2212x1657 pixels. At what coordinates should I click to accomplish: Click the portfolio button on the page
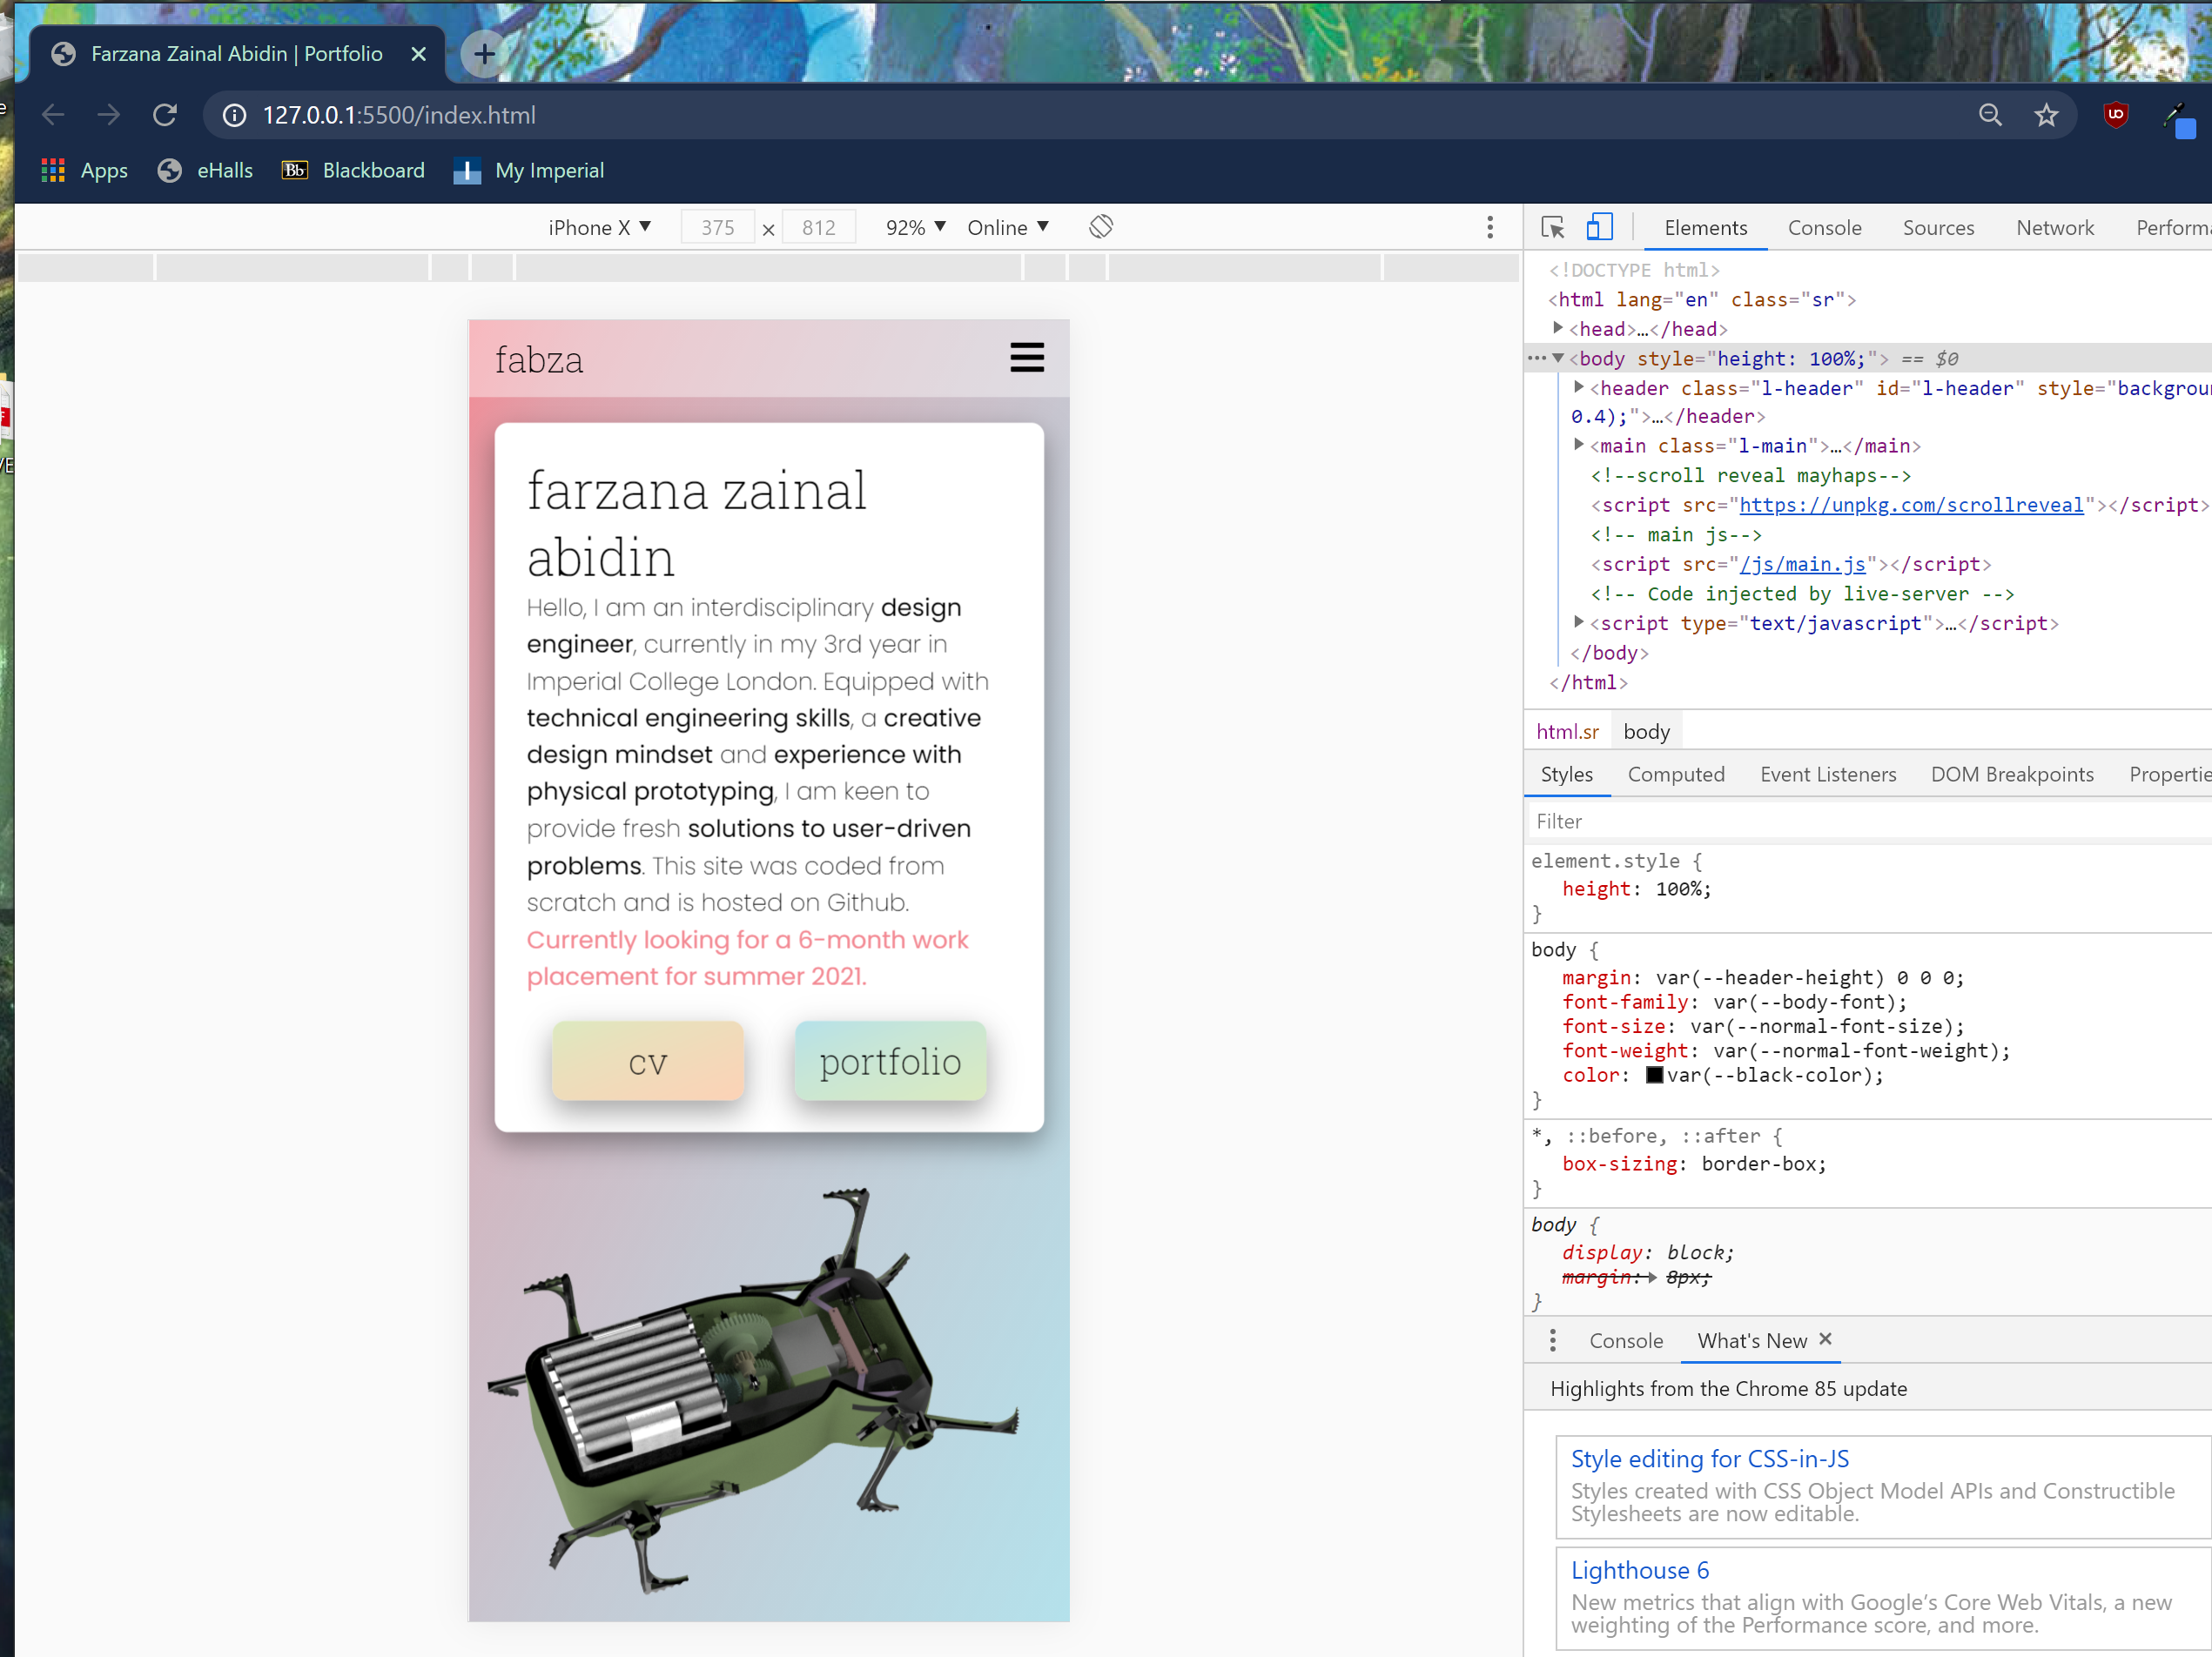[x=890, y=1062]
